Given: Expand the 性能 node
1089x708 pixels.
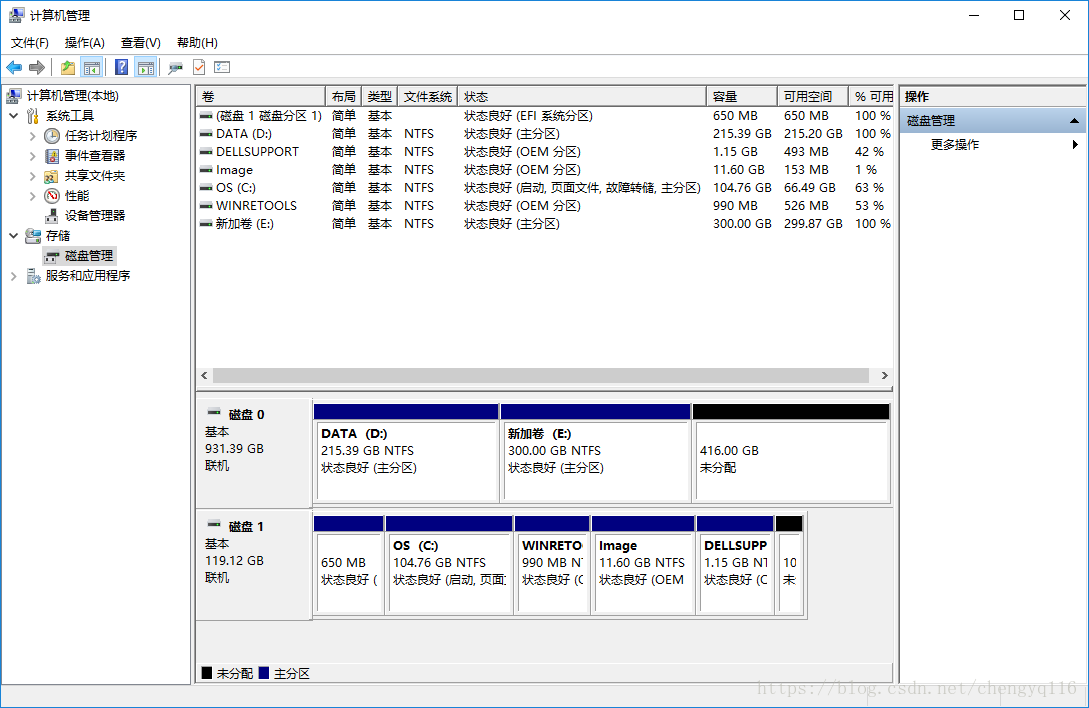Looking at the screenshot, I should pos(33,196).
